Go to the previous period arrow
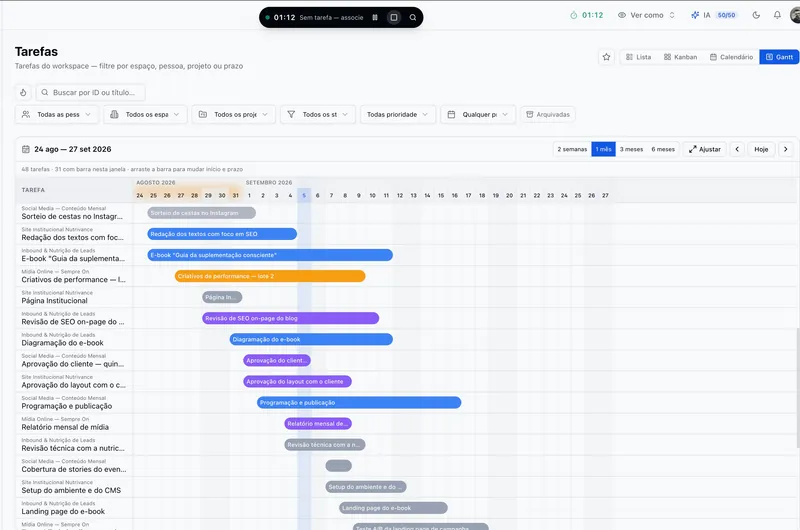Image resolution: width=800 pixels, height=530 pixels. coord(737,149)
